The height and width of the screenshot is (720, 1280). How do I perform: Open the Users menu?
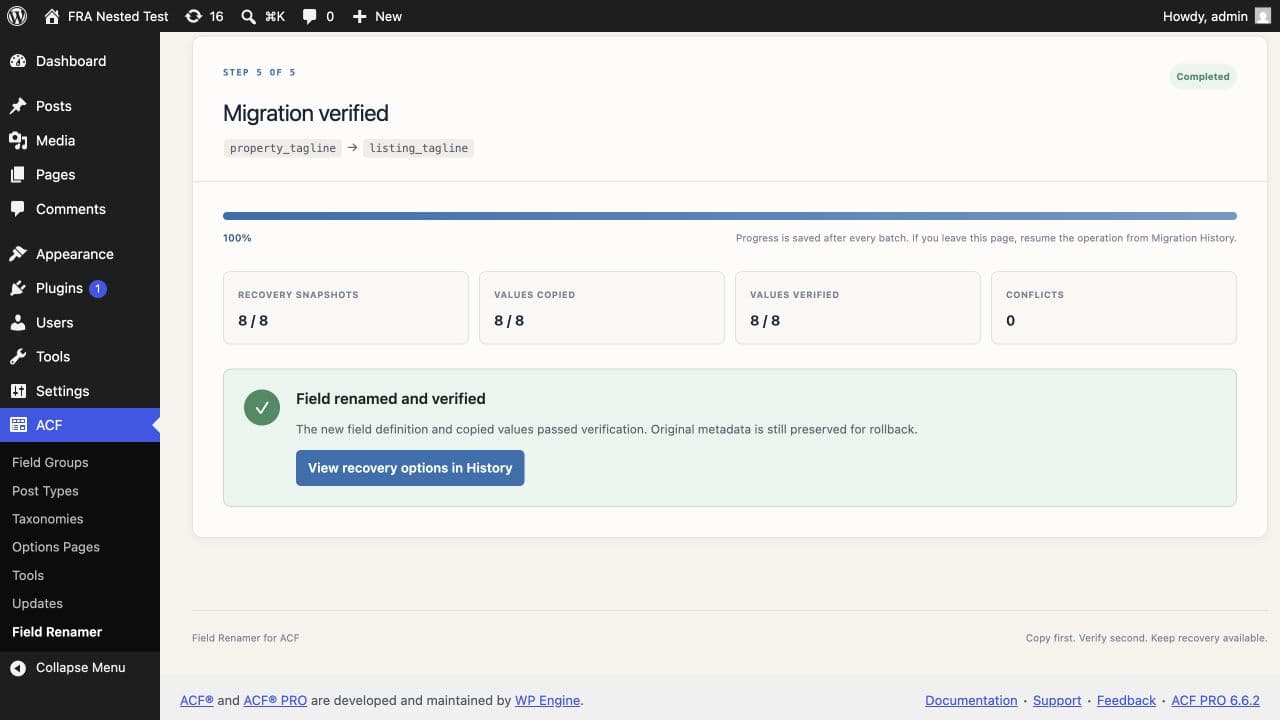coord(80,322)
